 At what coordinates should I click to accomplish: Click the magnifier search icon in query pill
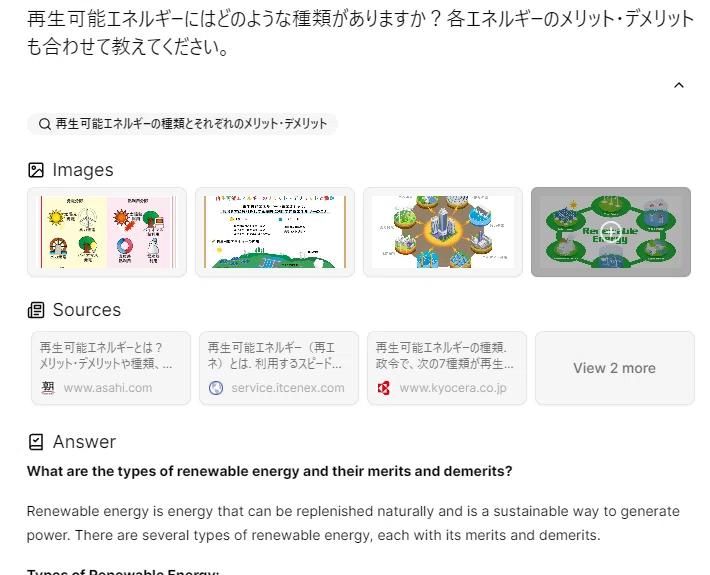(44, 124)
